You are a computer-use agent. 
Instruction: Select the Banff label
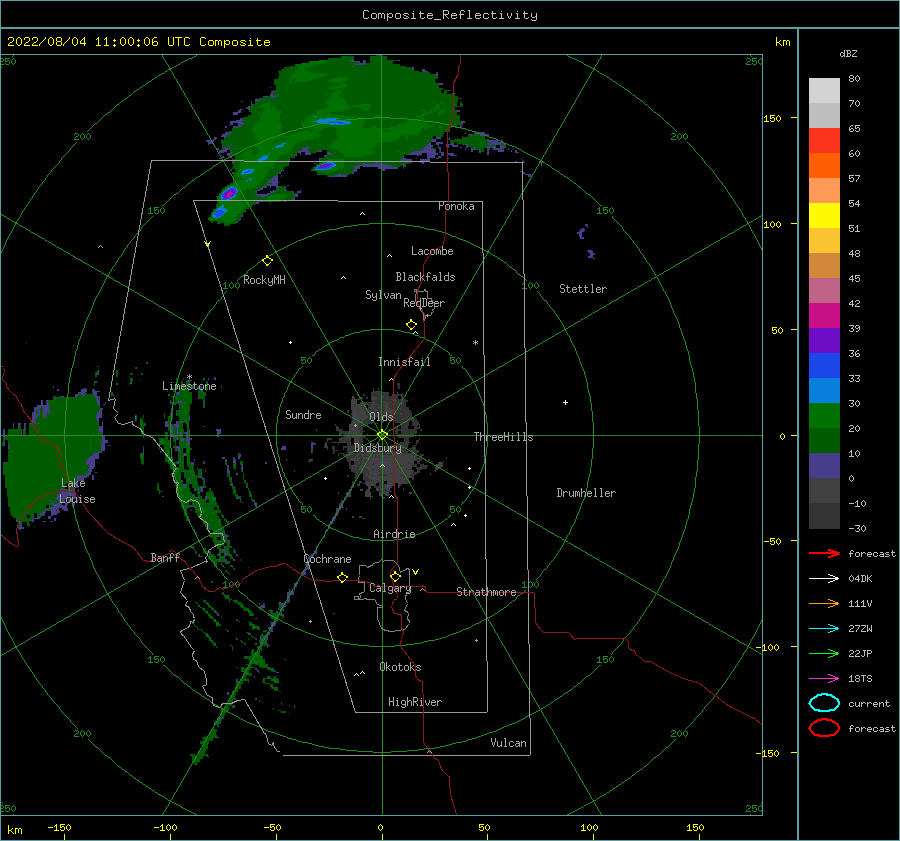165,557
